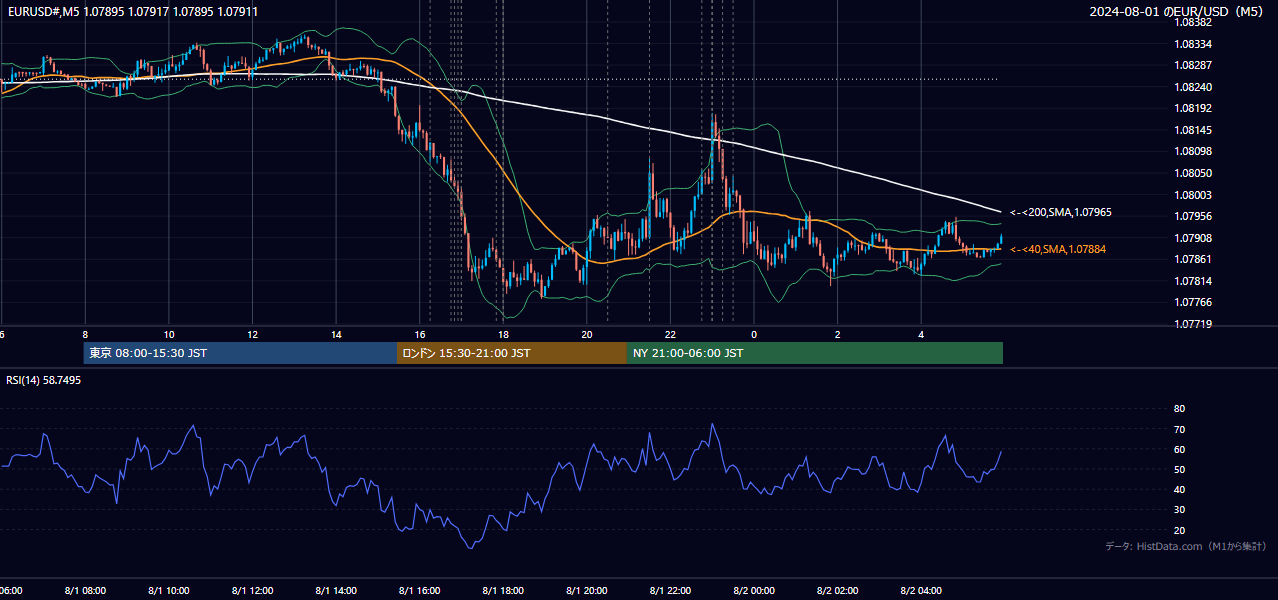Screen dimensions: 1278x600
Task: Click price axis value 1.07861
Action: coord(1193,259)
